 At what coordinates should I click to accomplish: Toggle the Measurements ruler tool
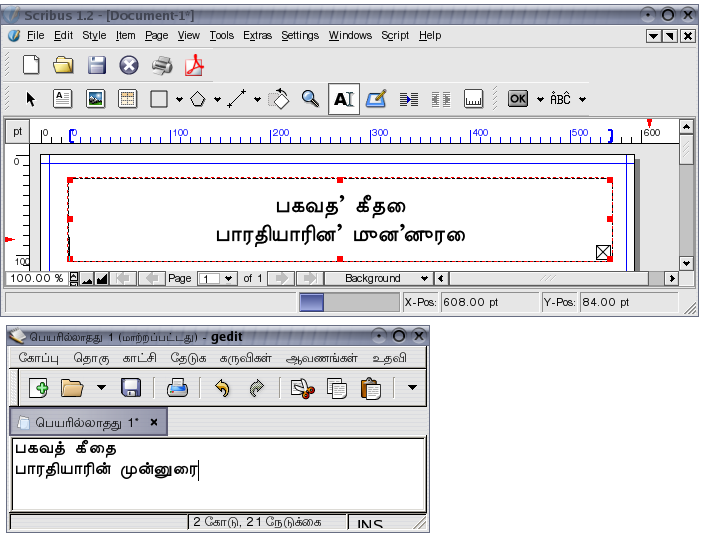click(474, 99)
